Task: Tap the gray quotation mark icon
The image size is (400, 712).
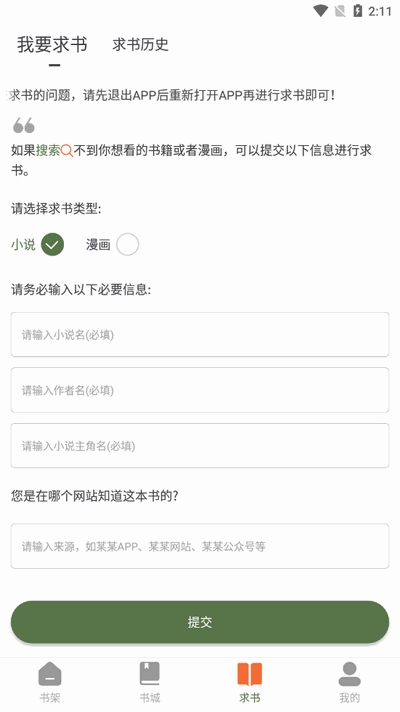Action: coord(24,125)
